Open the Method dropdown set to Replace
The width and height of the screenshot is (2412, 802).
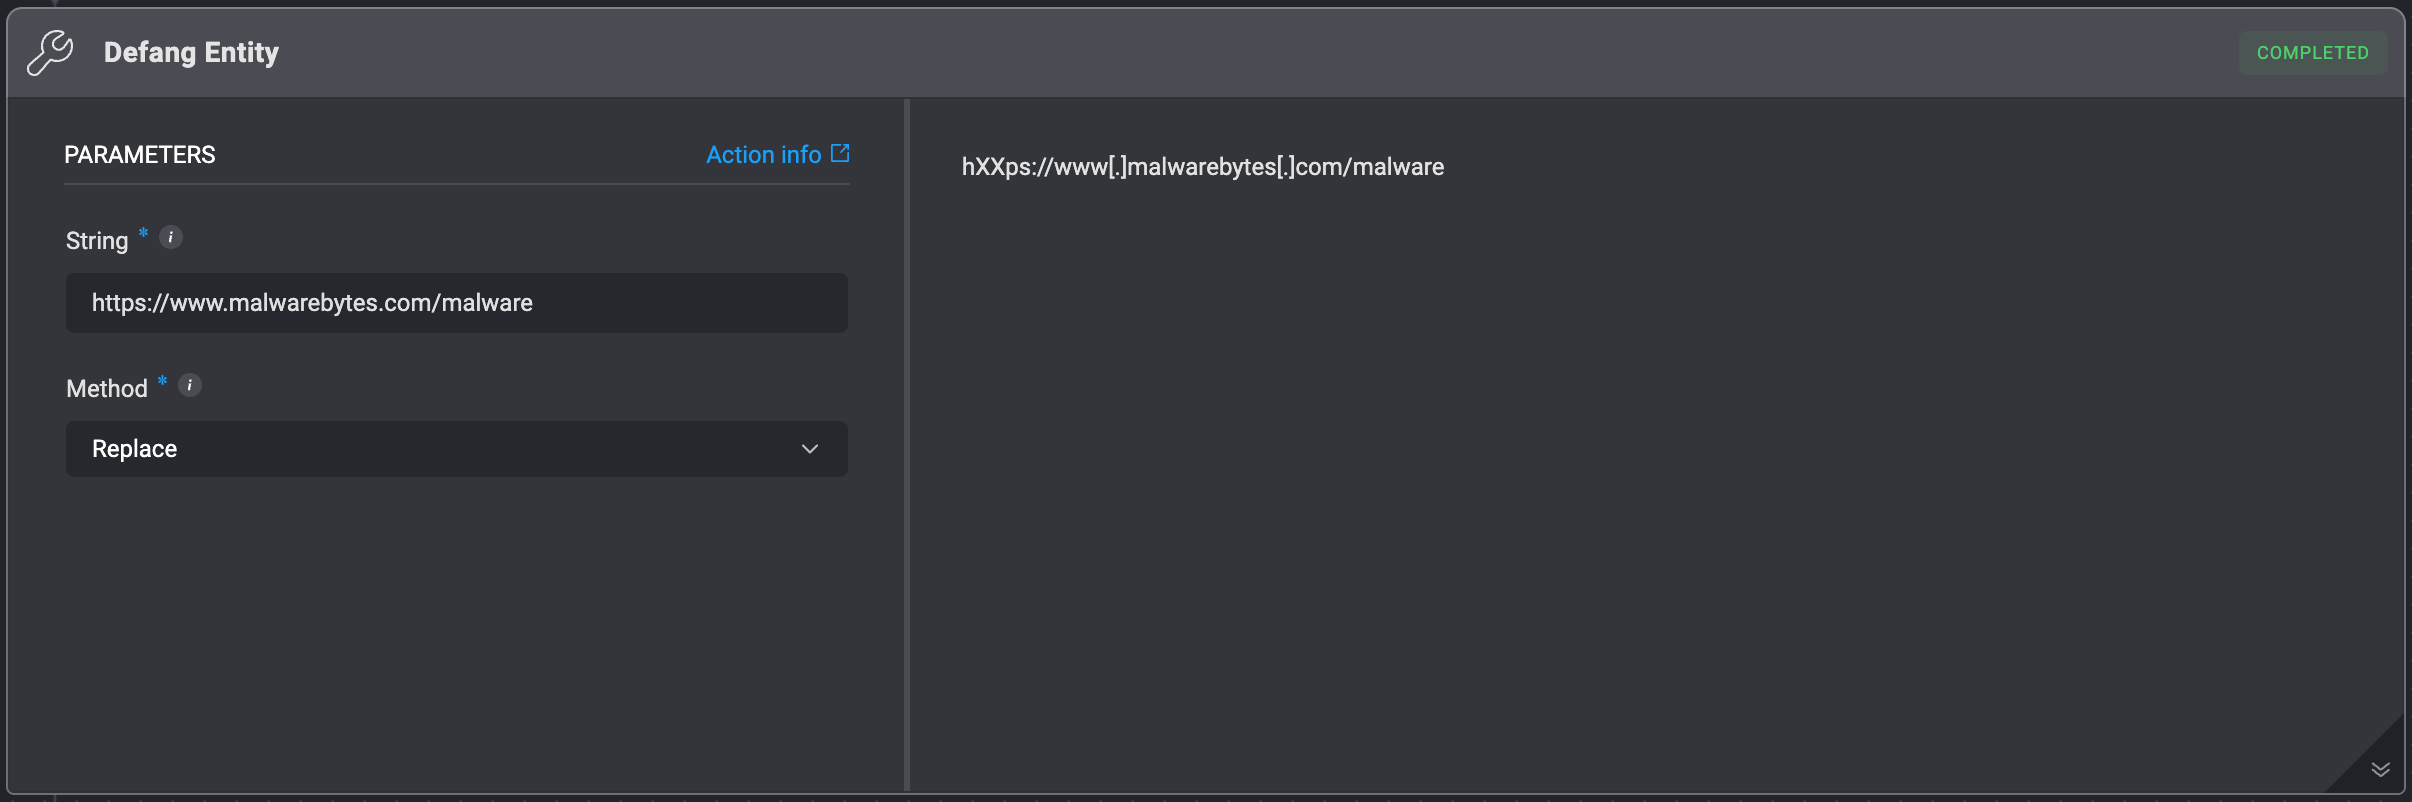[x=457, y=449]
